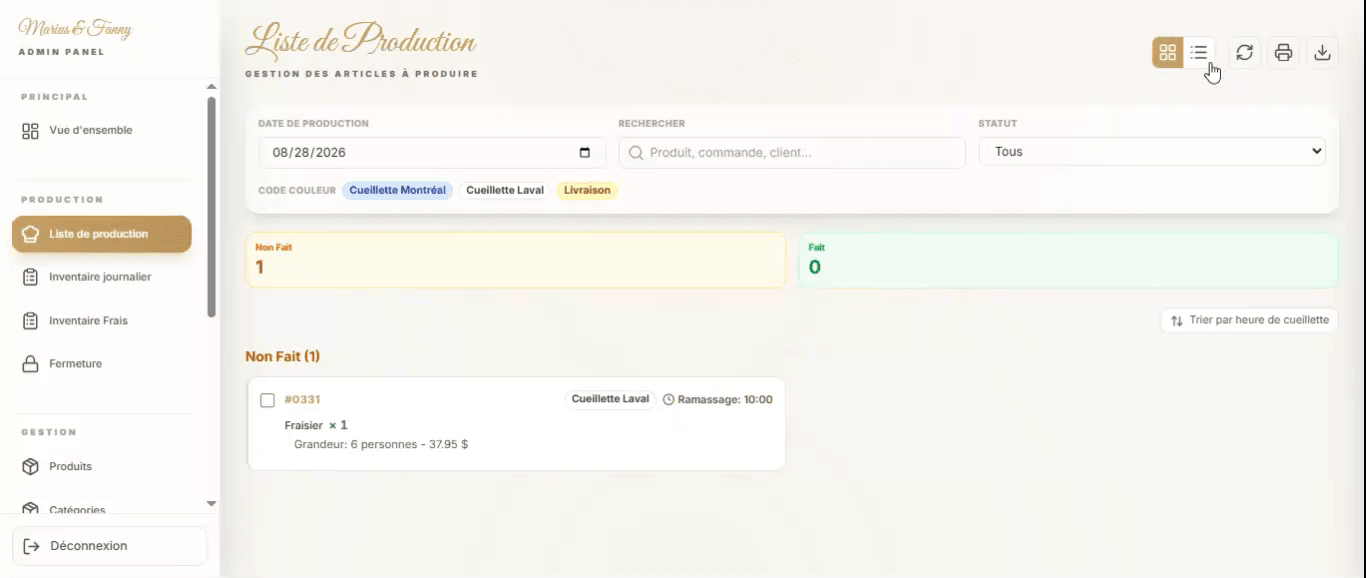Navigate to Fermeture

[x=102, y=364]
